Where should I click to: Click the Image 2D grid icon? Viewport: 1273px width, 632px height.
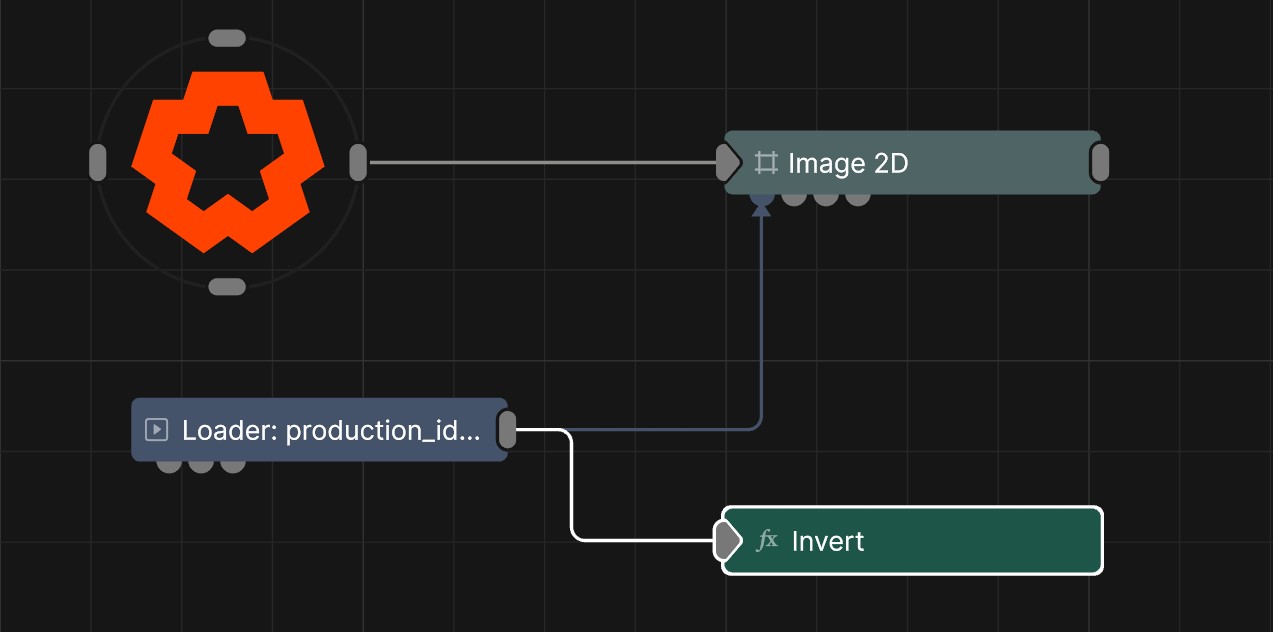[766, 162]
